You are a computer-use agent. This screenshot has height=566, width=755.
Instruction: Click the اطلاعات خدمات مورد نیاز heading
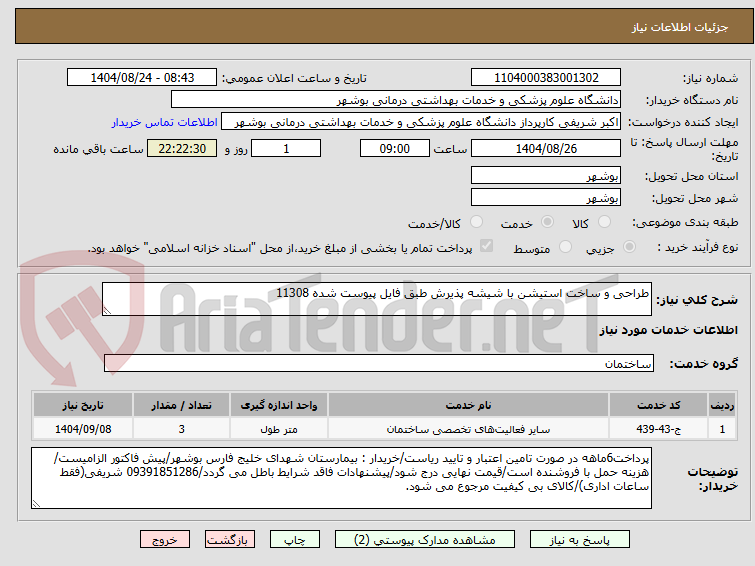click(668, 330)
